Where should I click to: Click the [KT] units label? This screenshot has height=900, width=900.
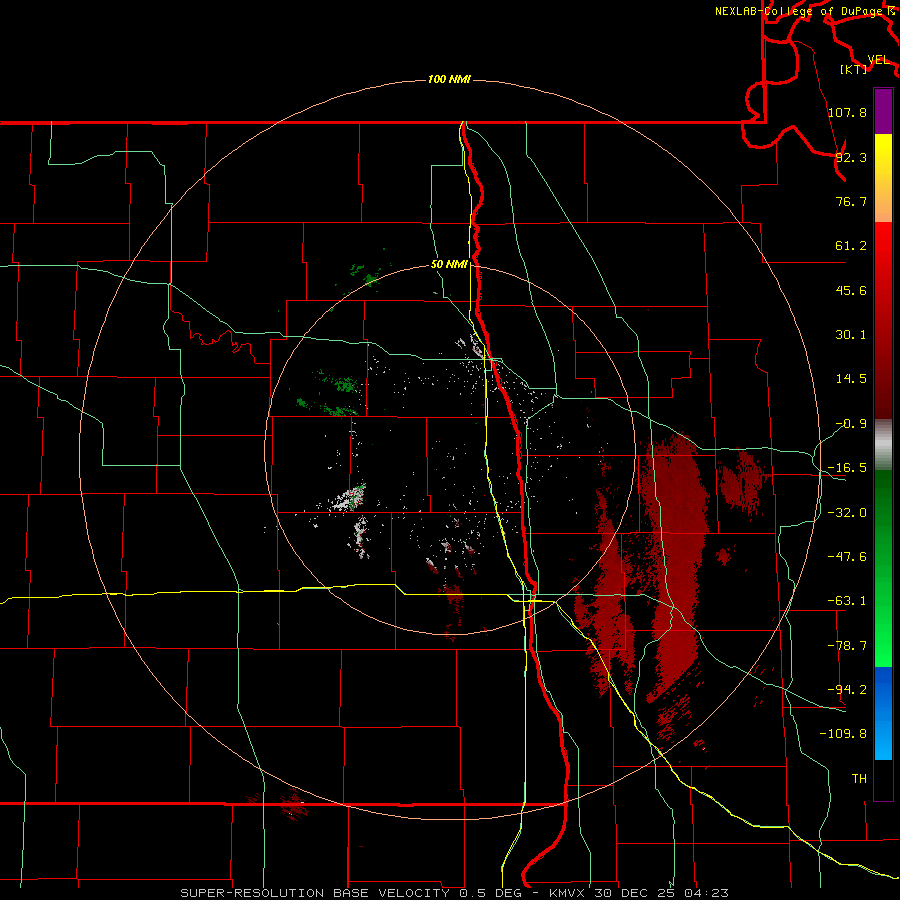coord(854,69)
